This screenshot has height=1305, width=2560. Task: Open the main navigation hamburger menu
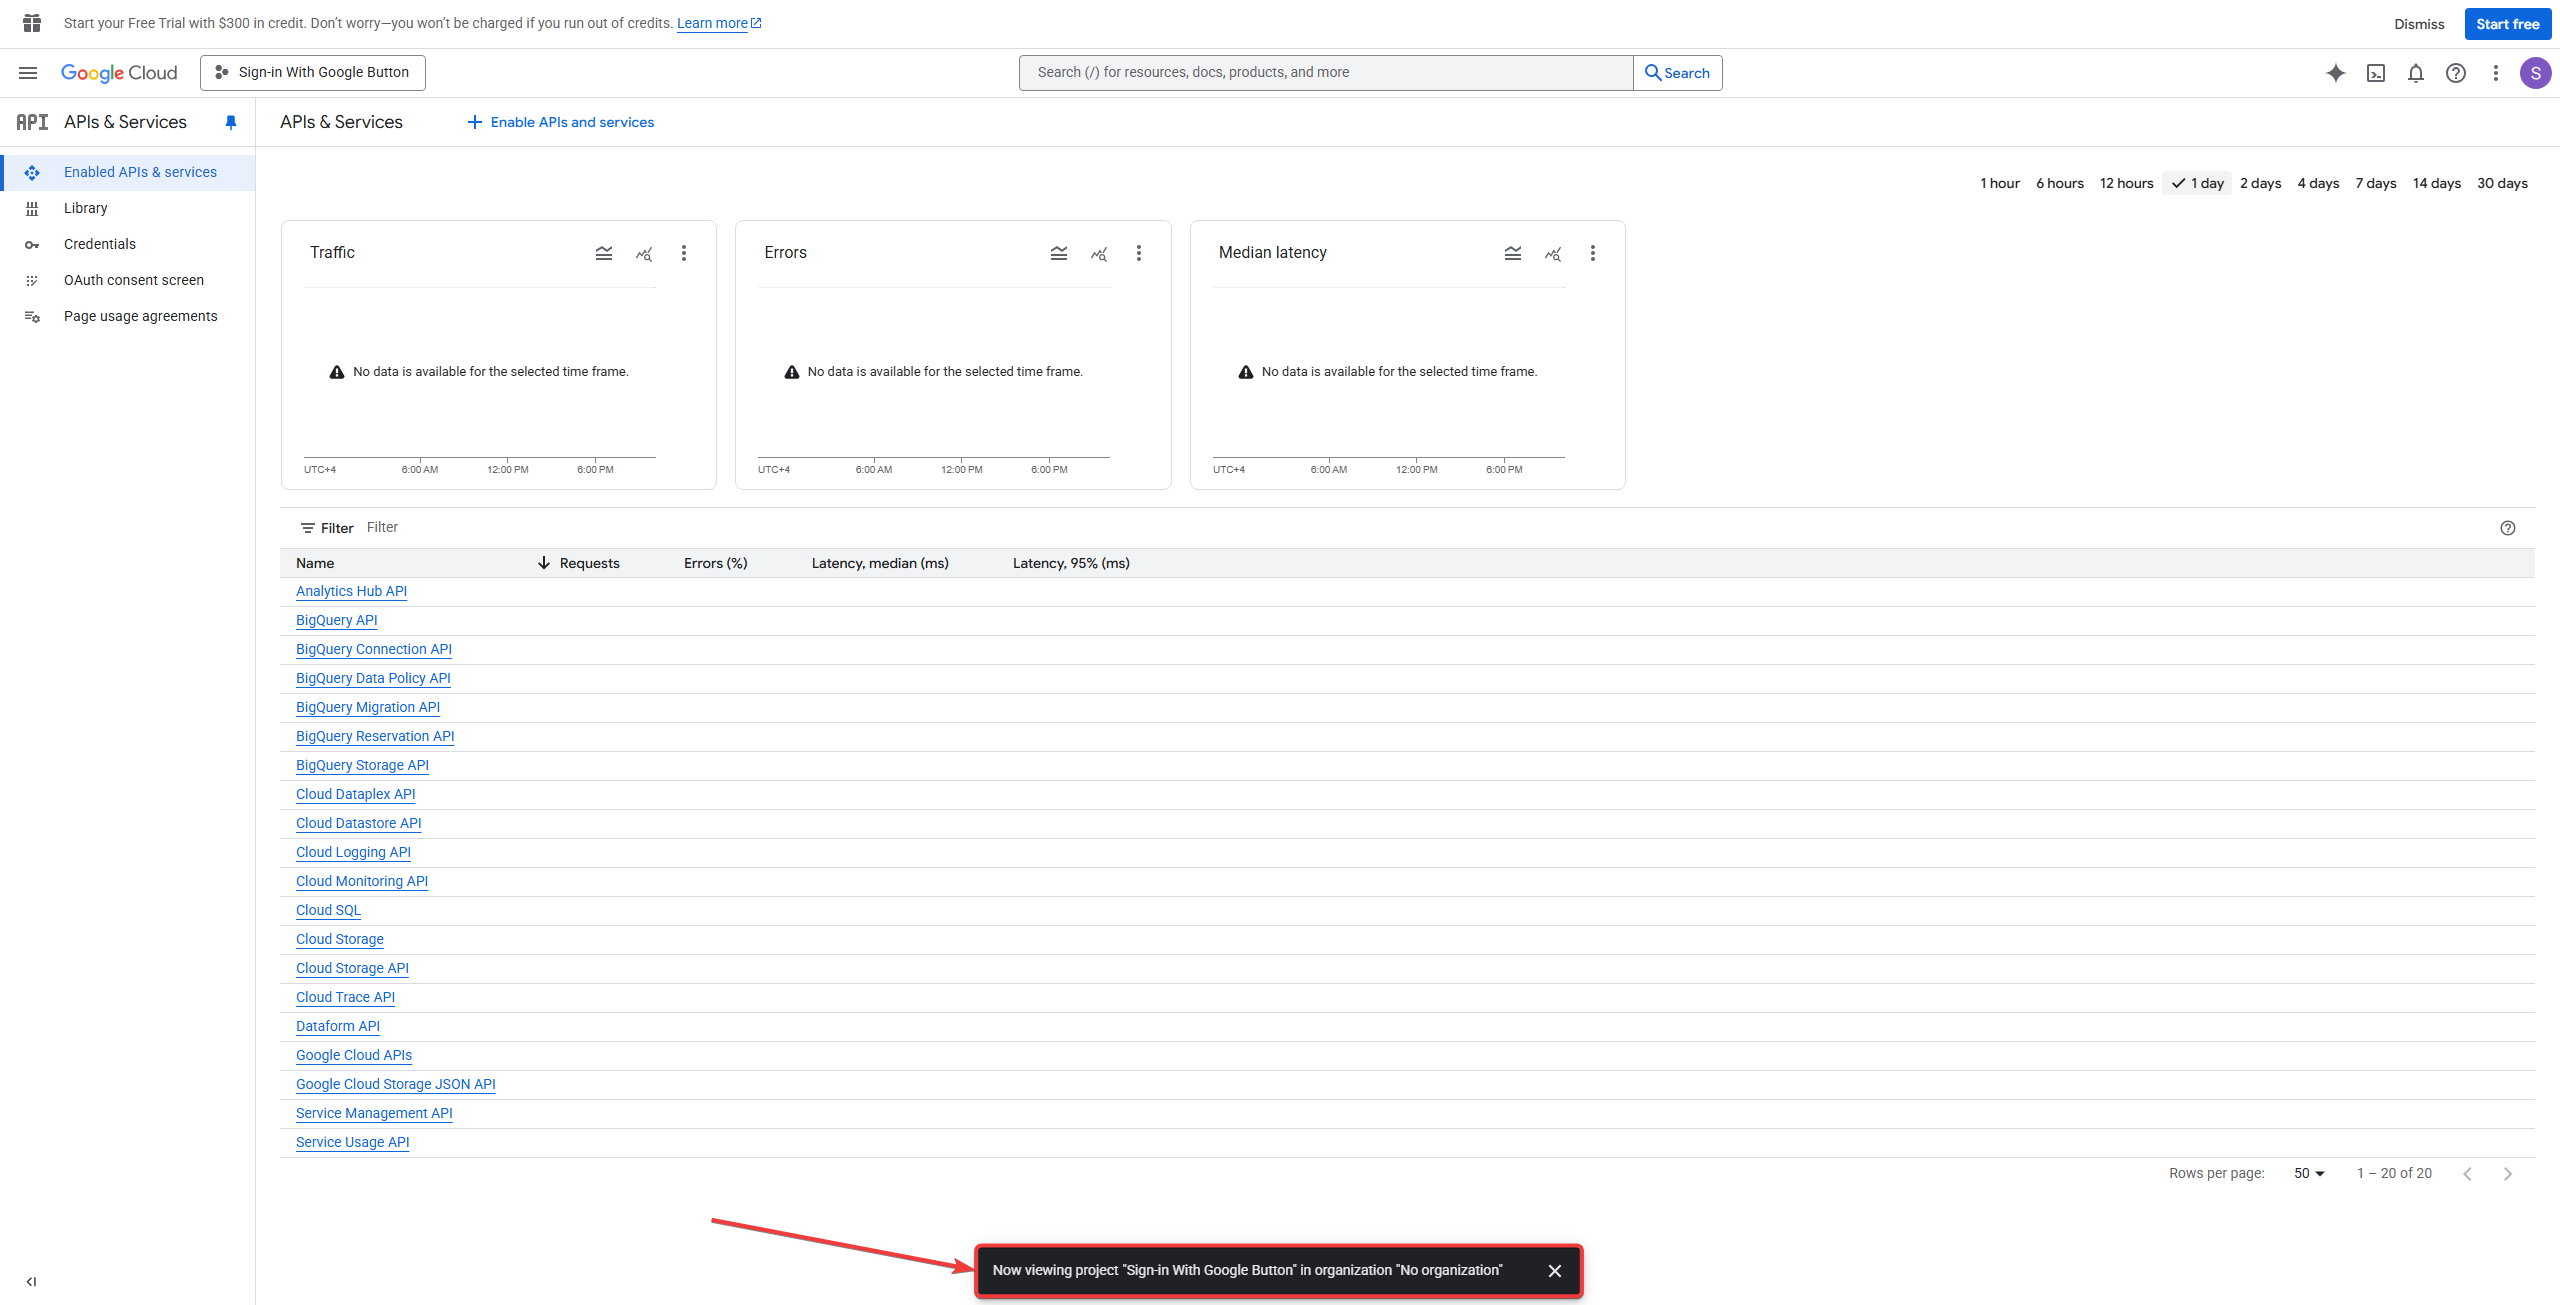28,73
